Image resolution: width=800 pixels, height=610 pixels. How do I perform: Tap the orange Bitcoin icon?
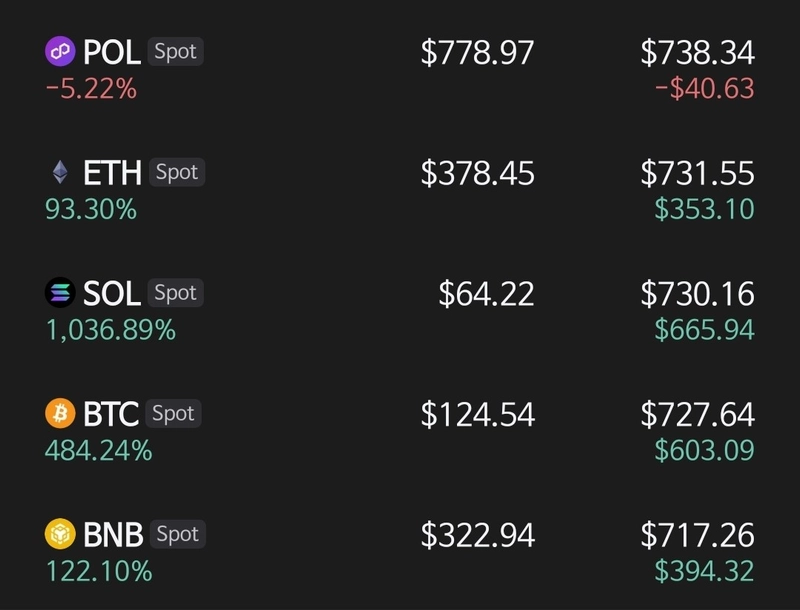(60, 413)
